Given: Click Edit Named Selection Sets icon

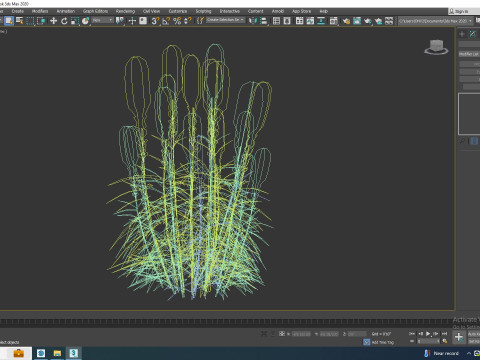Looking at the screenshot, I should coord(200,21).
